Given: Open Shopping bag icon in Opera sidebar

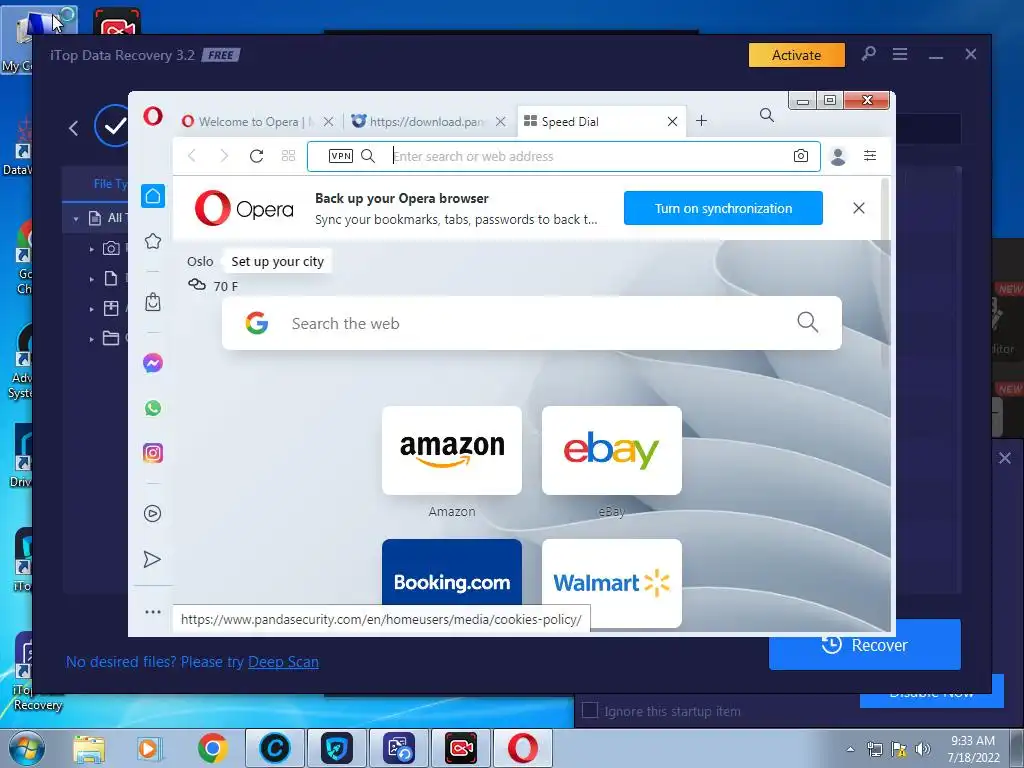Looking at the screenshot, I should [153, 302].
